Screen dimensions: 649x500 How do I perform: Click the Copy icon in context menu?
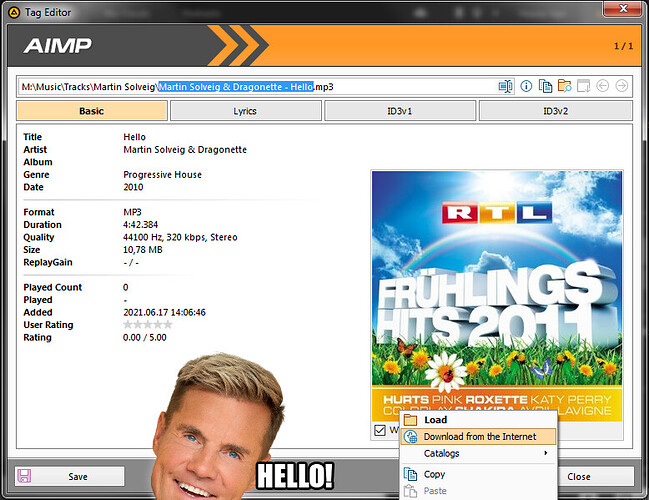[410, 474]
